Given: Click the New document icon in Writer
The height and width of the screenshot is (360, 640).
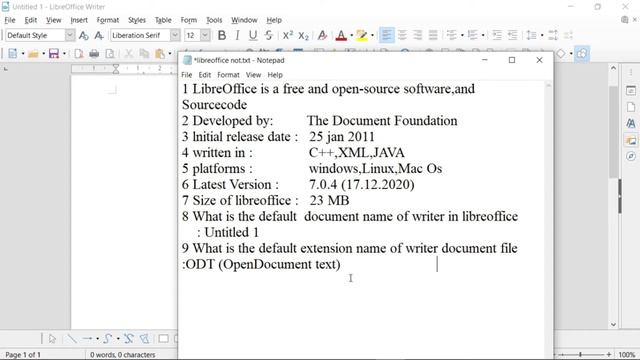Looking at the screenshot, I should coord(12,53).
